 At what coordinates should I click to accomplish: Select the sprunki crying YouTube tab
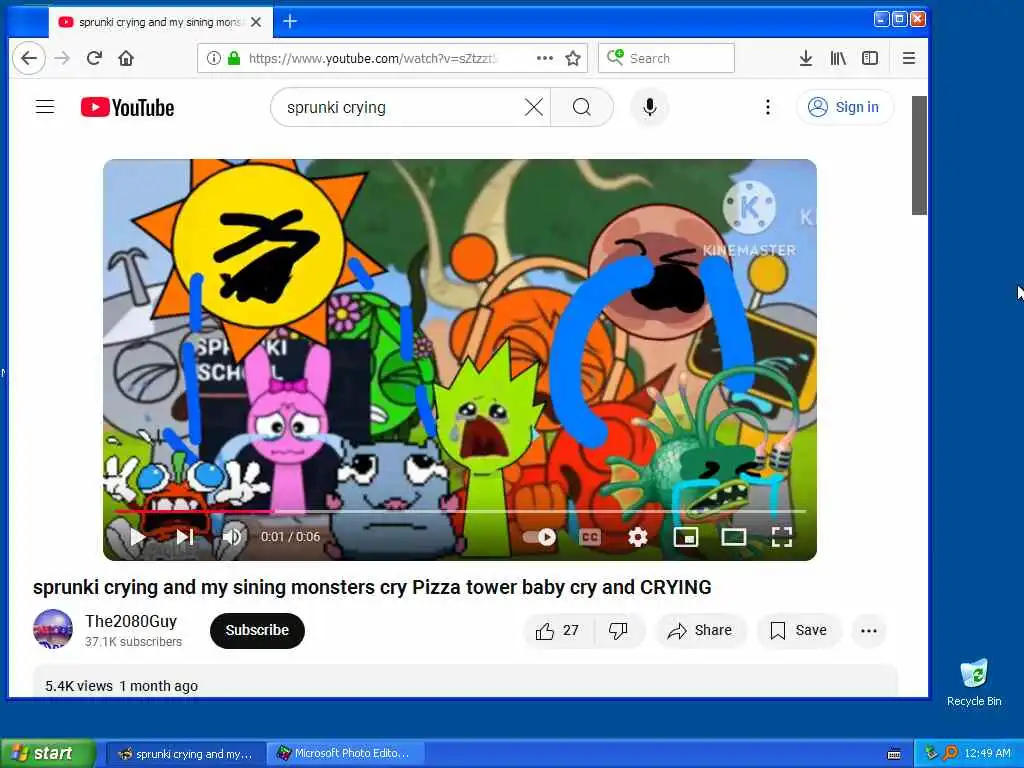[160, 22]
